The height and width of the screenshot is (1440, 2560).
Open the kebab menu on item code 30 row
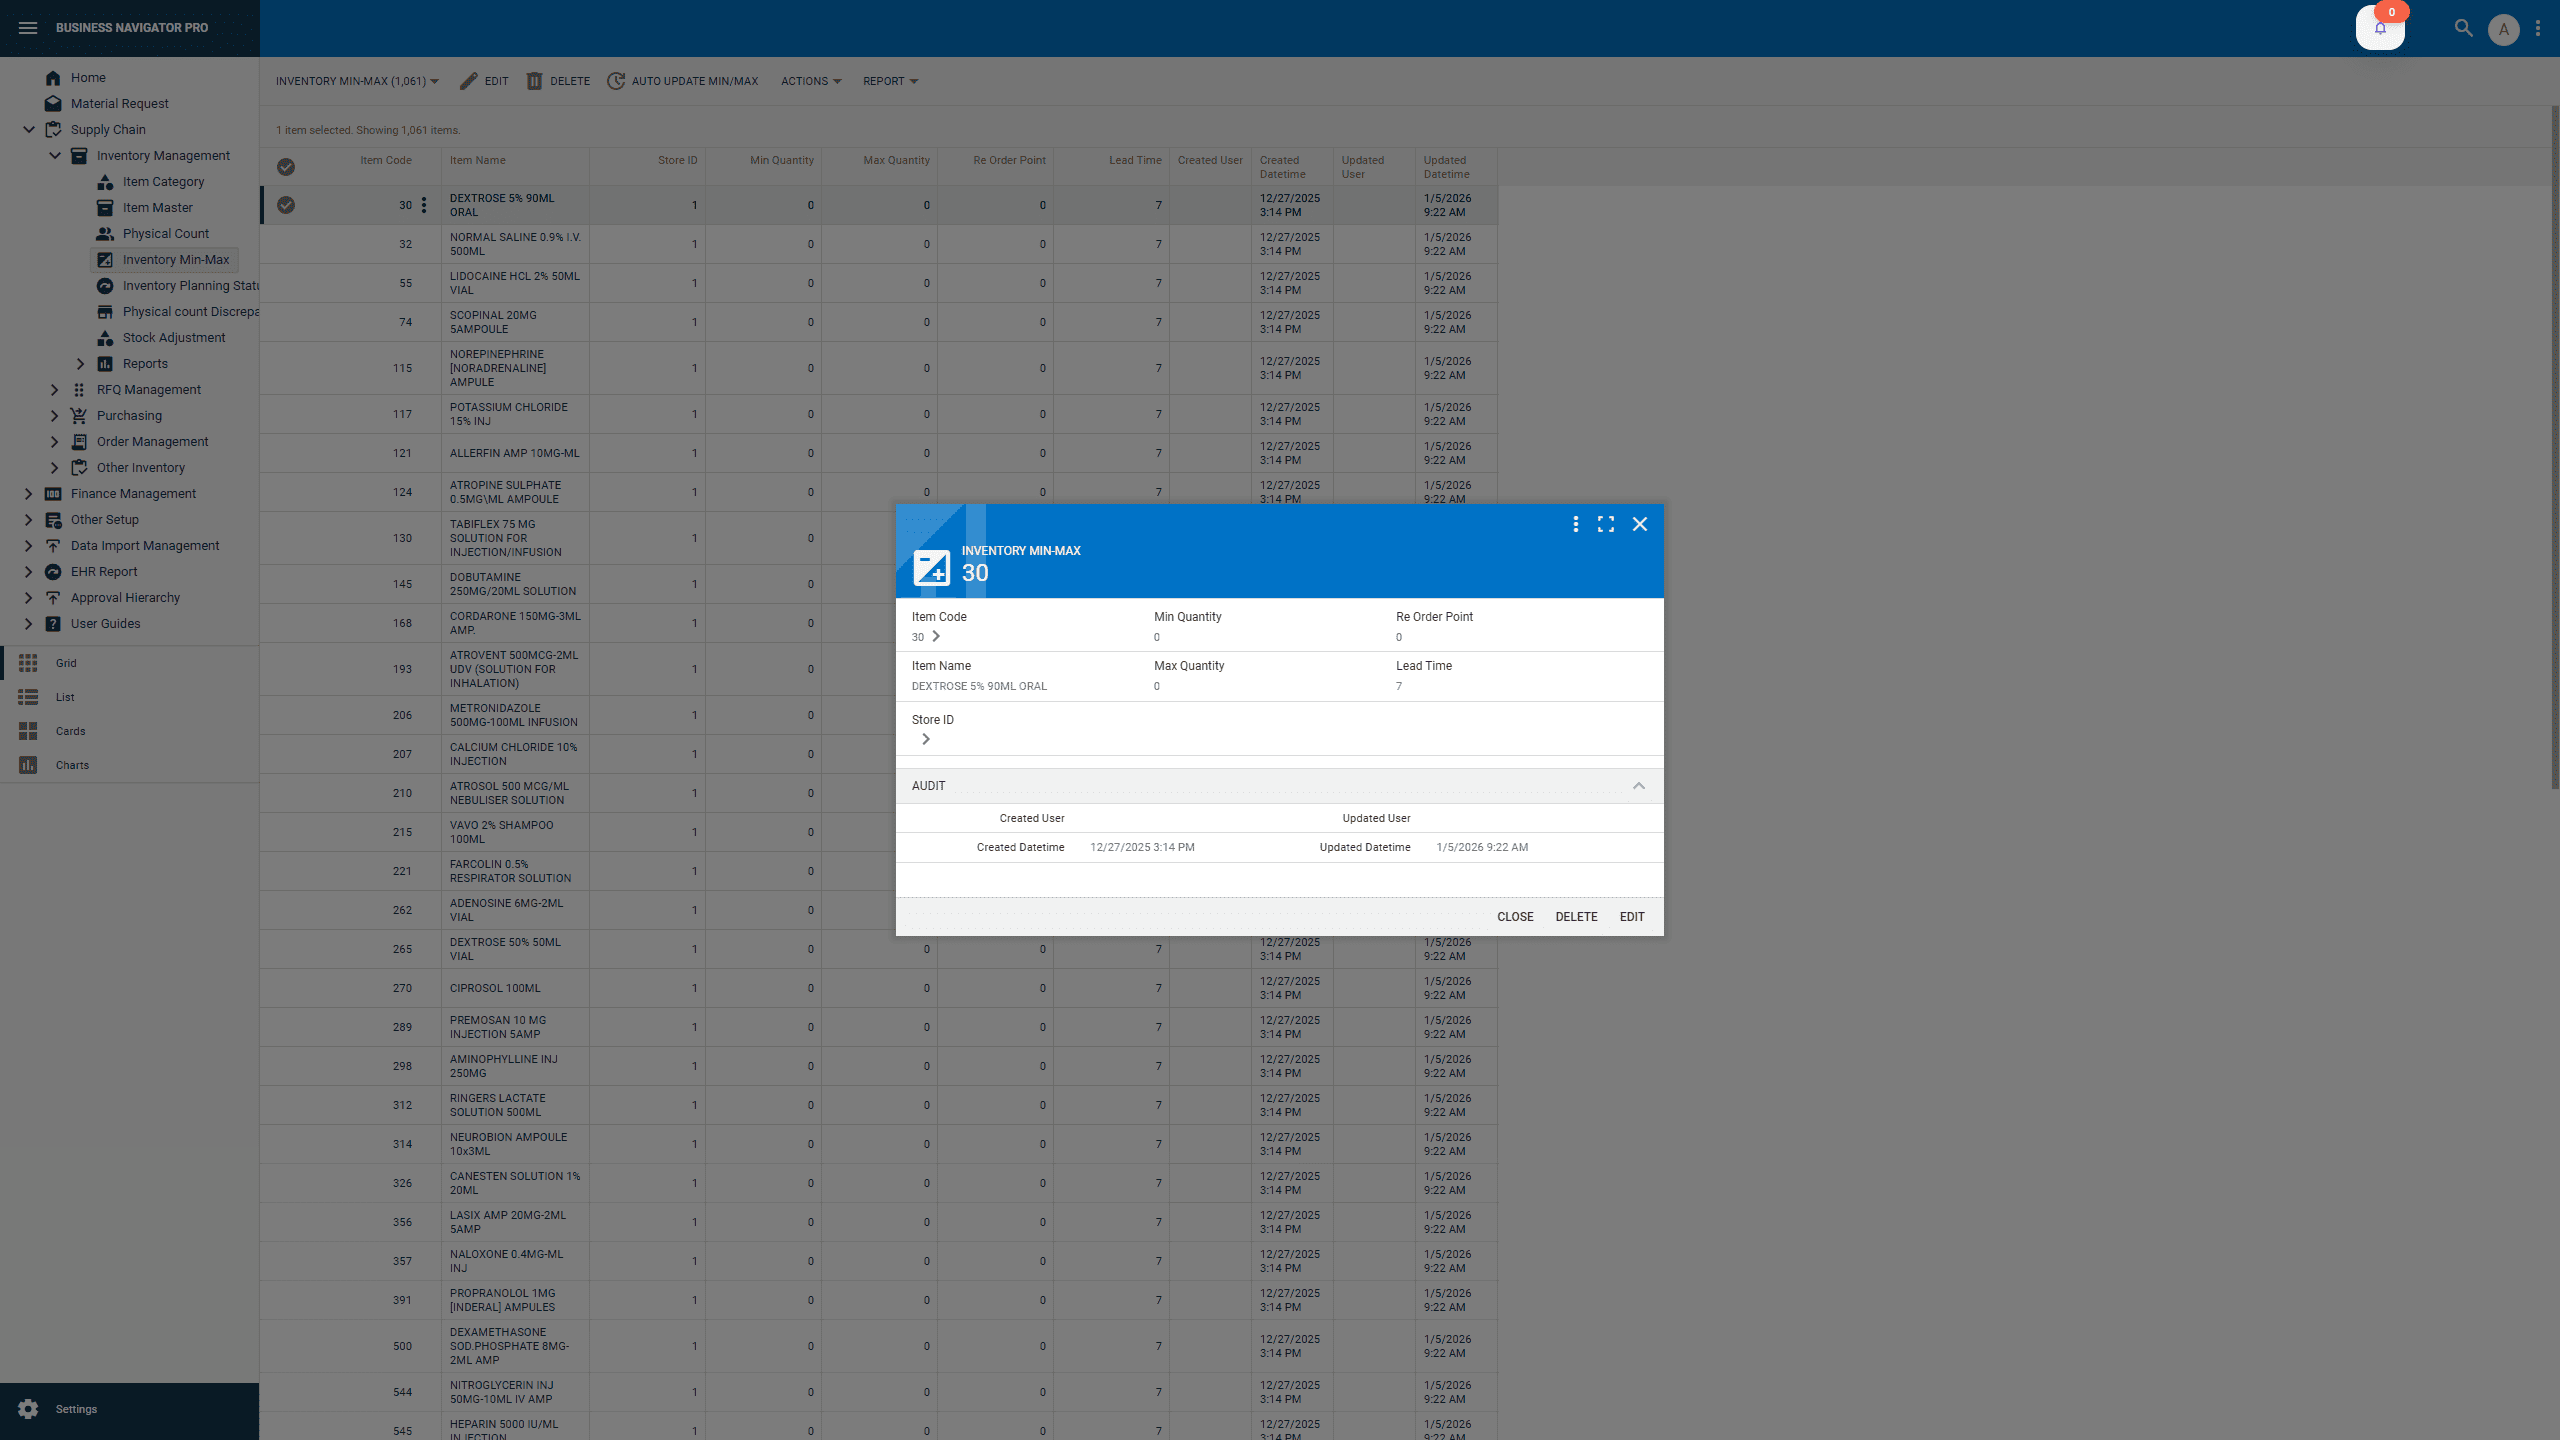(424, 205)
